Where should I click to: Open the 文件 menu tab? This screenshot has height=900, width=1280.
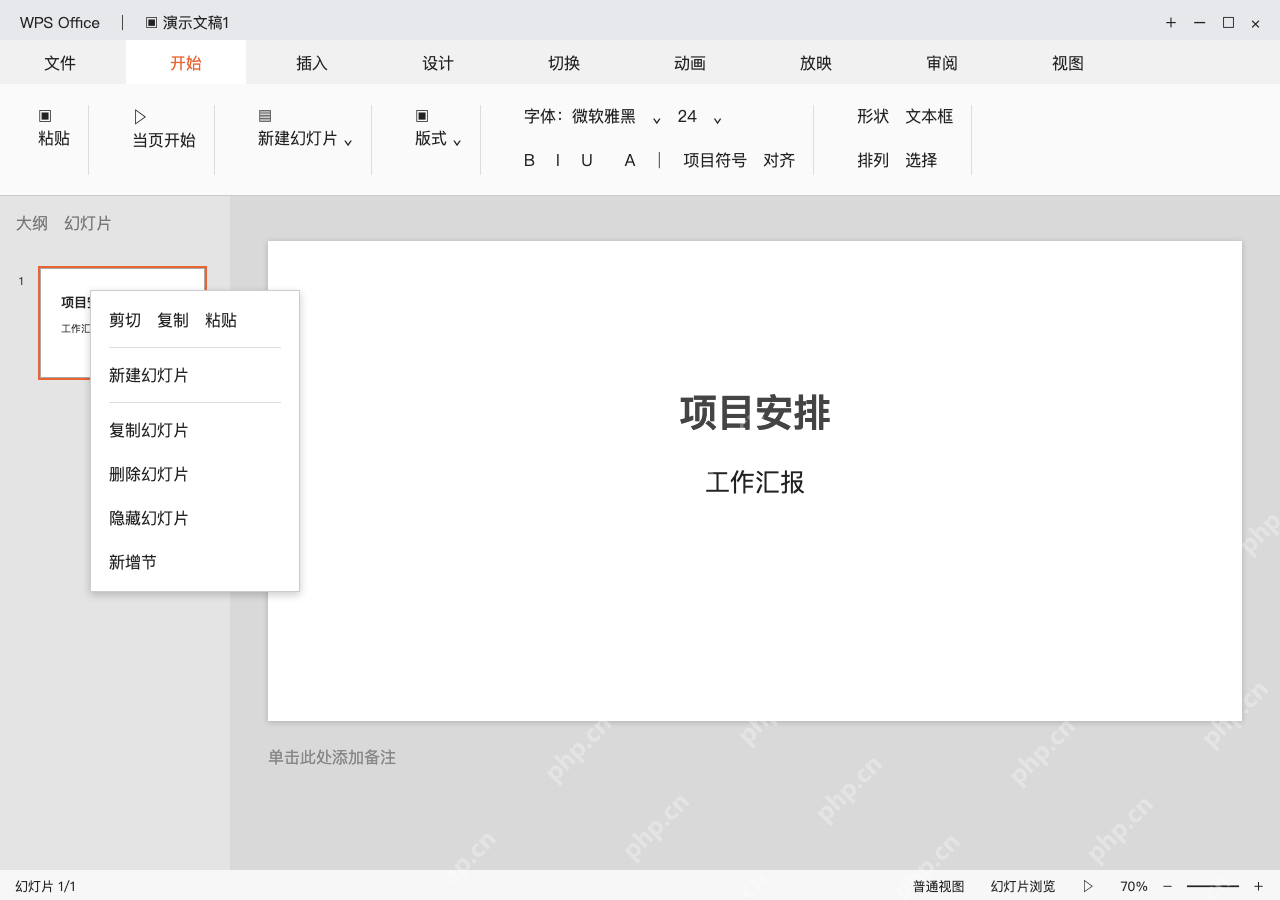tap(60, 63)
